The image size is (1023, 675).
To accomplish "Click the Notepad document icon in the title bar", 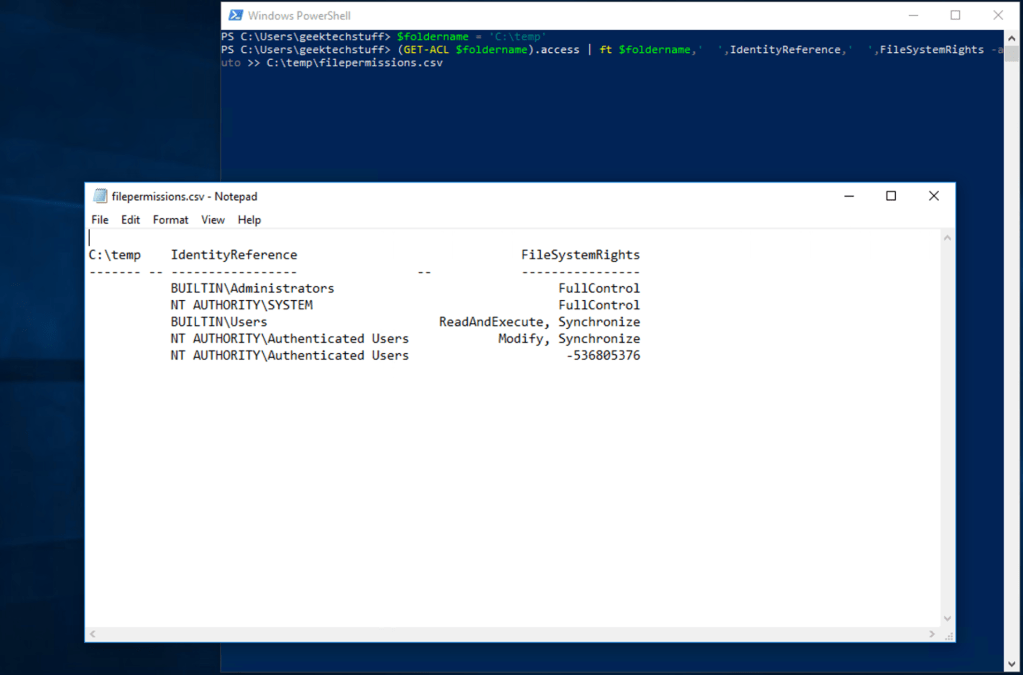I will [x=100, y=196].
